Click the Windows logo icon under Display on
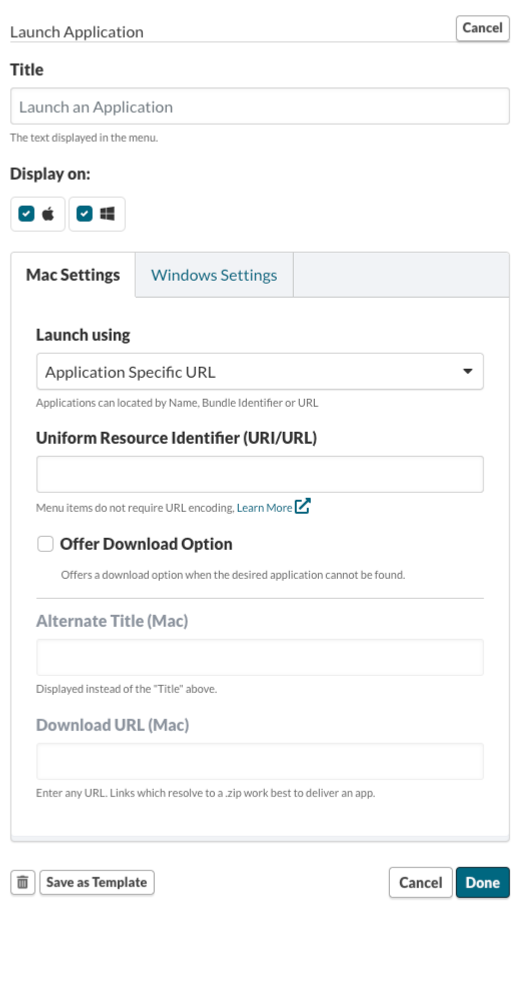 tap(107, 214)
